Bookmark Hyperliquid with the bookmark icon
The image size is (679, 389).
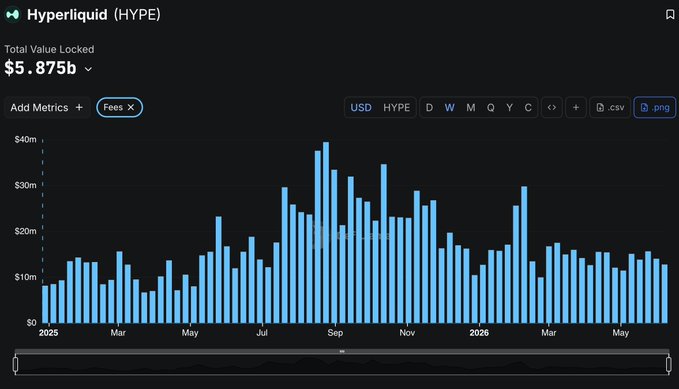(670, 15)
